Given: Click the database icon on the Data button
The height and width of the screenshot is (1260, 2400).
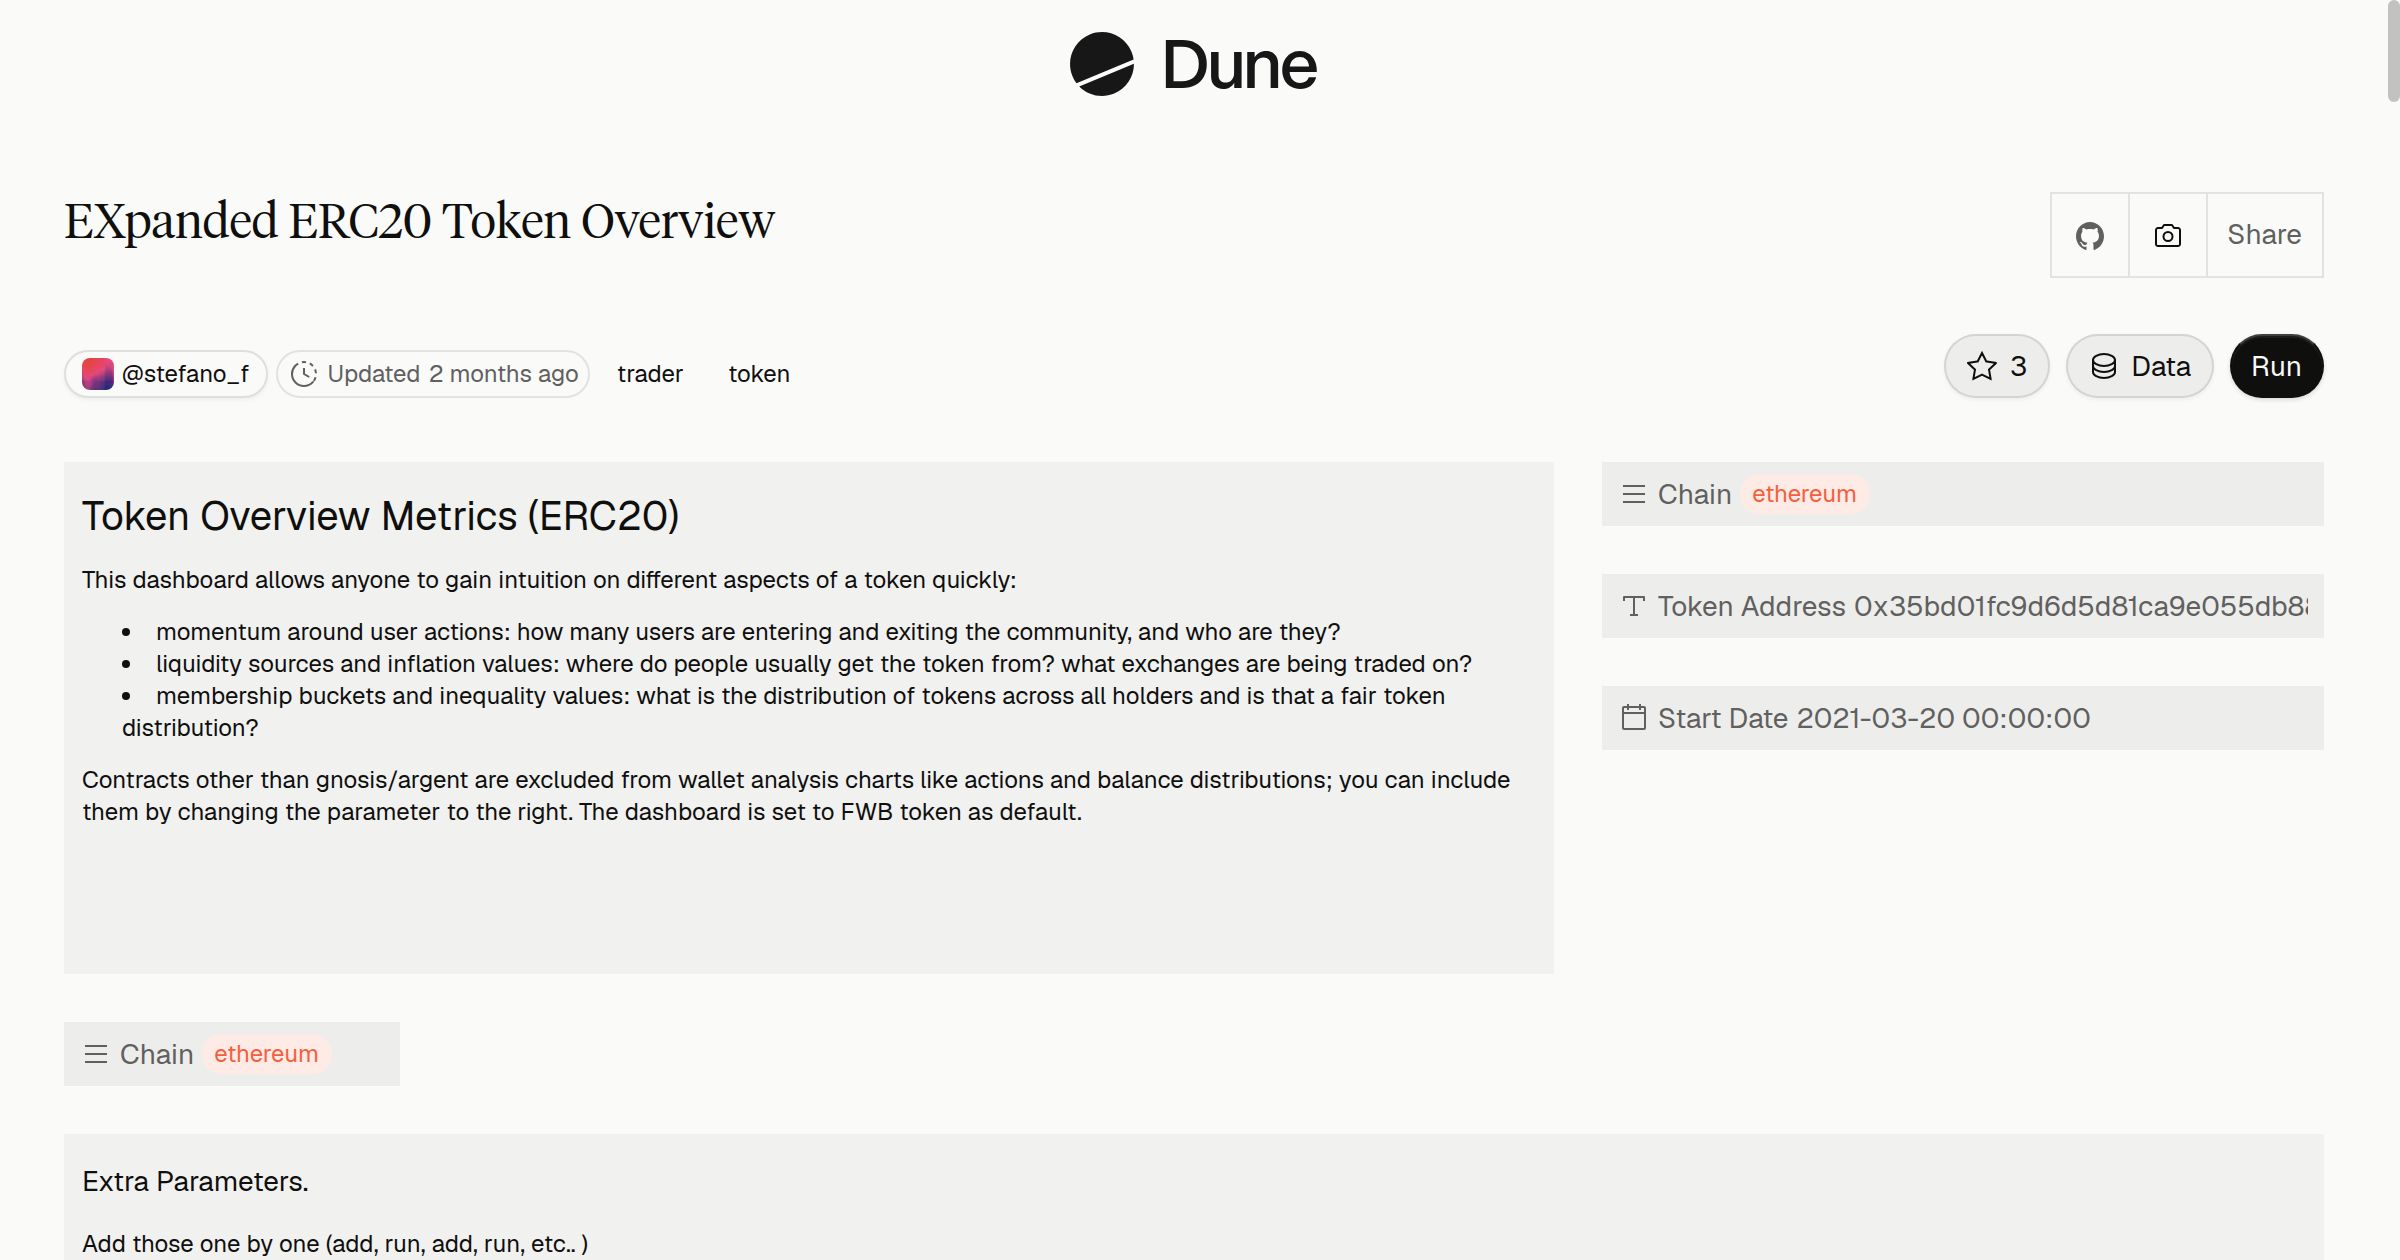Looking at the screenshot, I should pyautogui.click(x=2104, y=366).
